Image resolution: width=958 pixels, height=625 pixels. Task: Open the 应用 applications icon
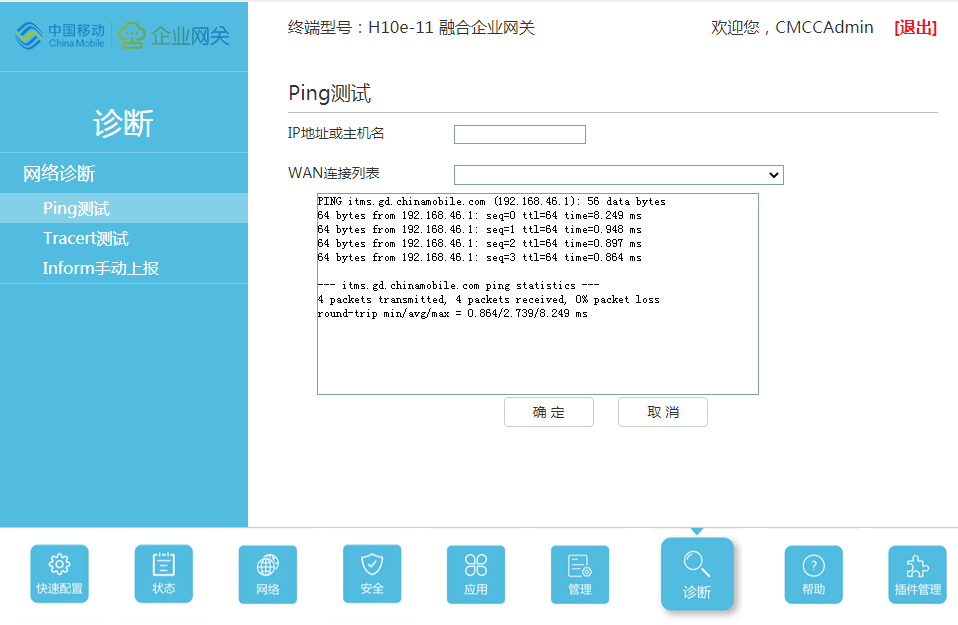click(476, 573)
